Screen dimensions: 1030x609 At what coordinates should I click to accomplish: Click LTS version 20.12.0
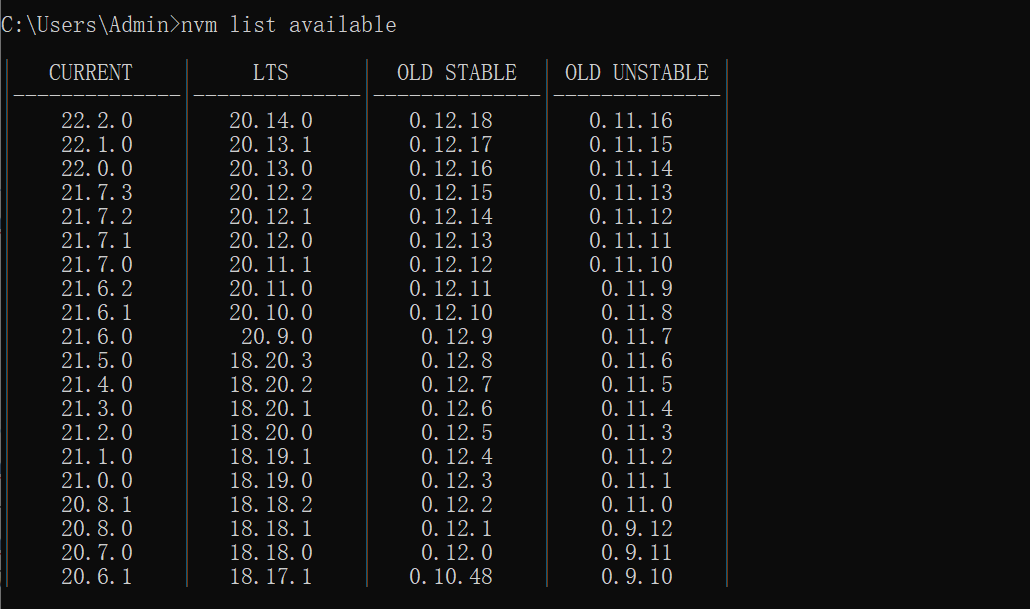(x=271, y=240)
